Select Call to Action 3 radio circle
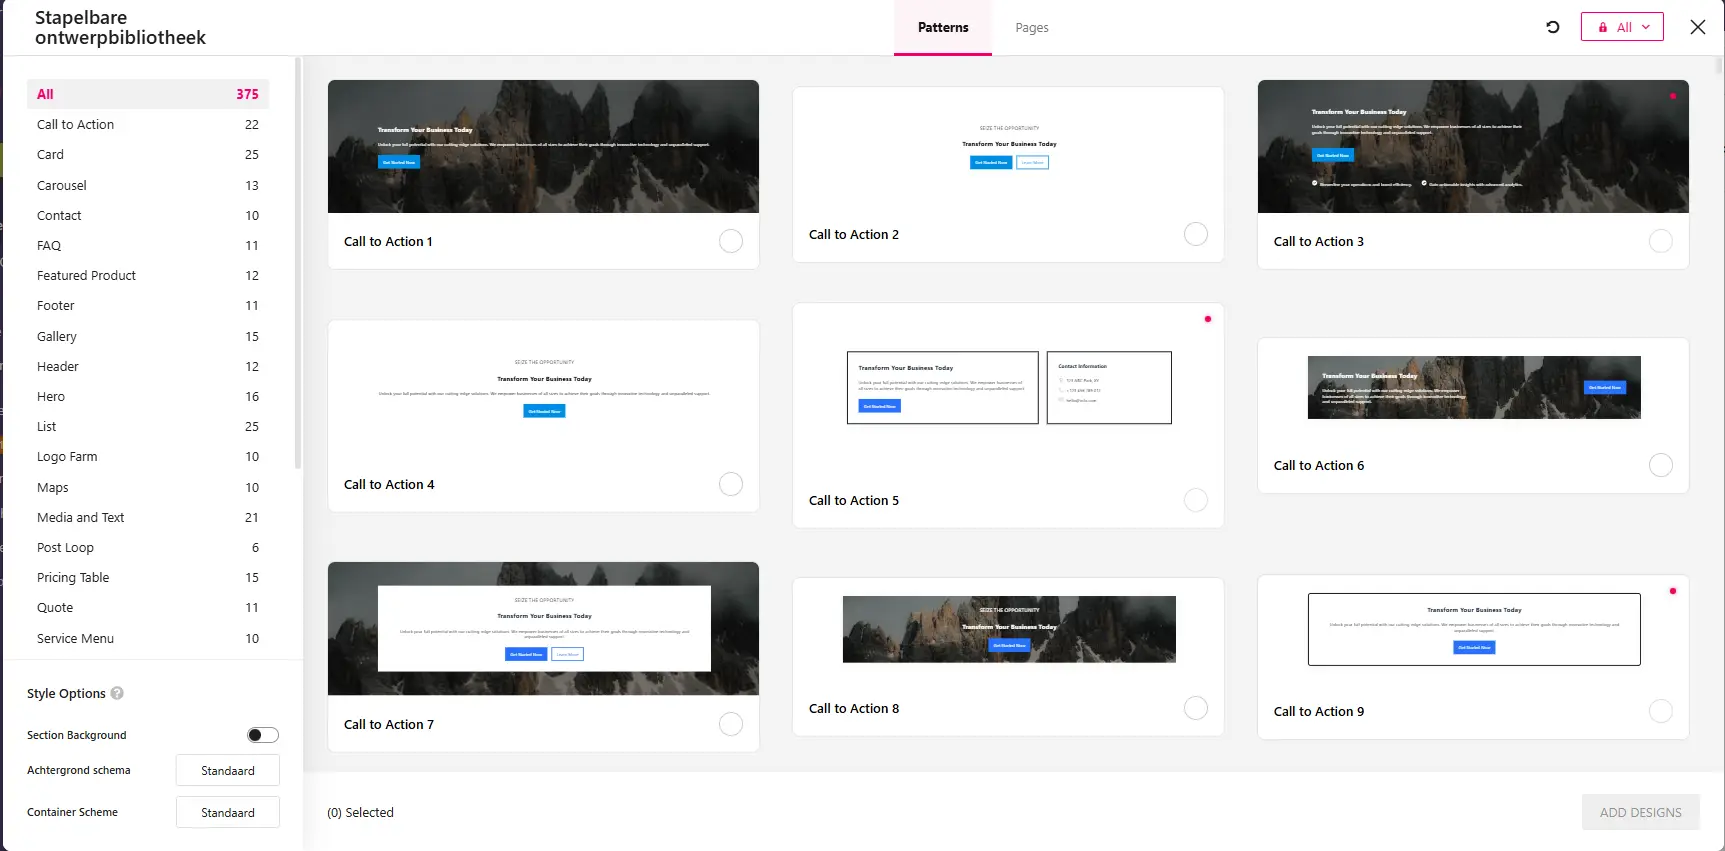 coord(1661,241)
